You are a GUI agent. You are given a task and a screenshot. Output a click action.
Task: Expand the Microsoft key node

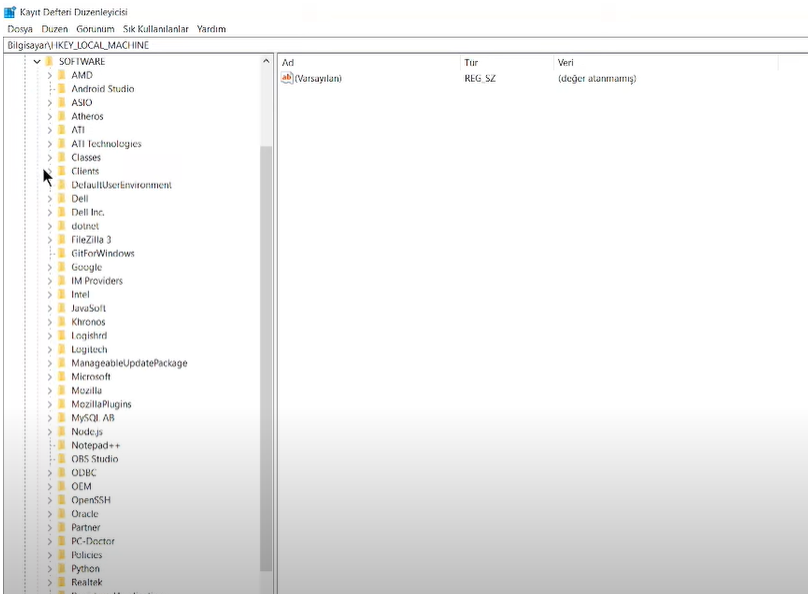pos(49,377)
